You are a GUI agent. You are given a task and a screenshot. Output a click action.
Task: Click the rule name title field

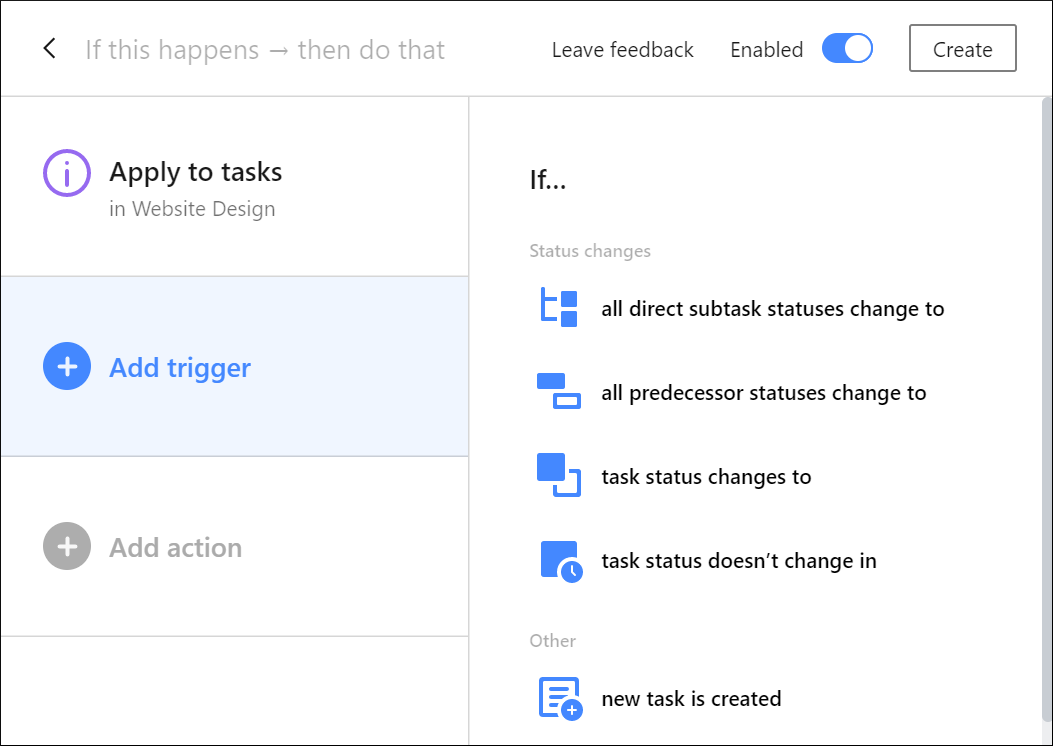point(265,50)
